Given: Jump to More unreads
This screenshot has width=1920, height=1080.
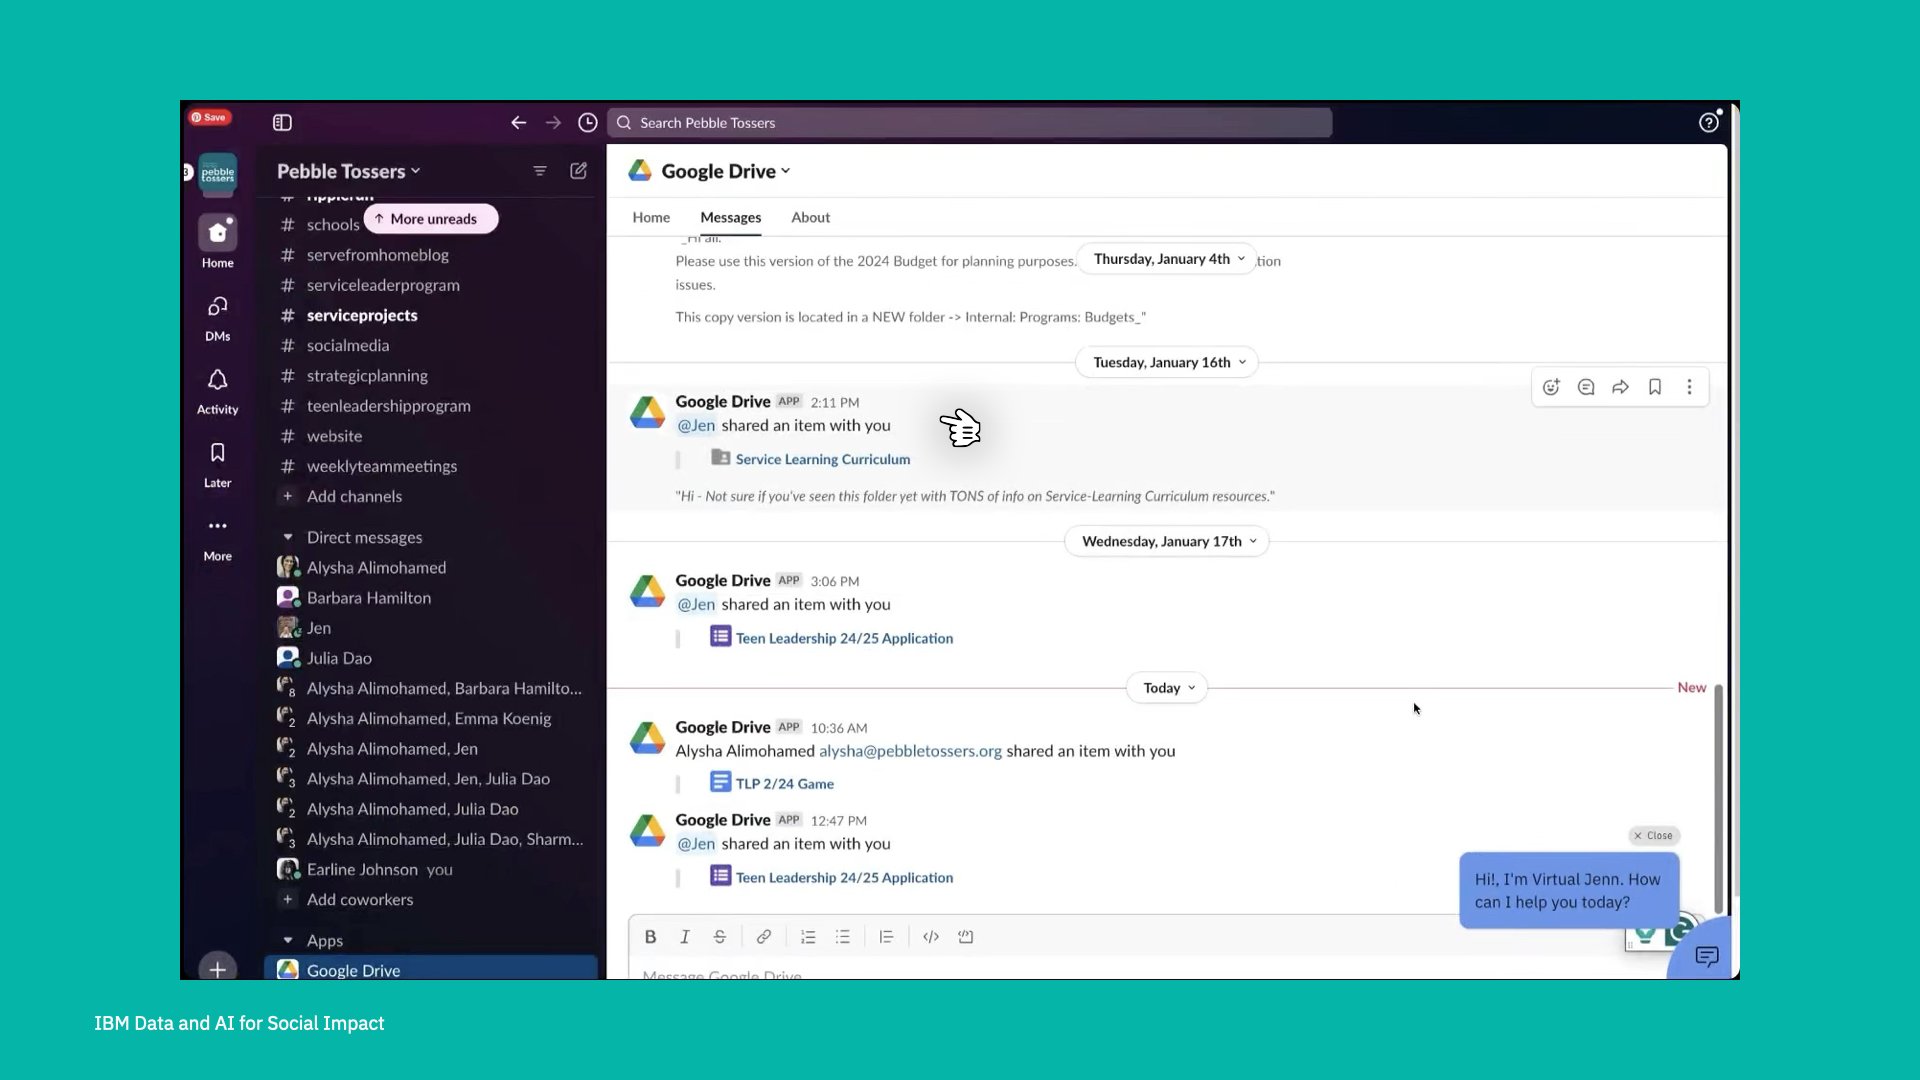Looking at the screenshot, I should pyautogui.click(x=431, y=219).
